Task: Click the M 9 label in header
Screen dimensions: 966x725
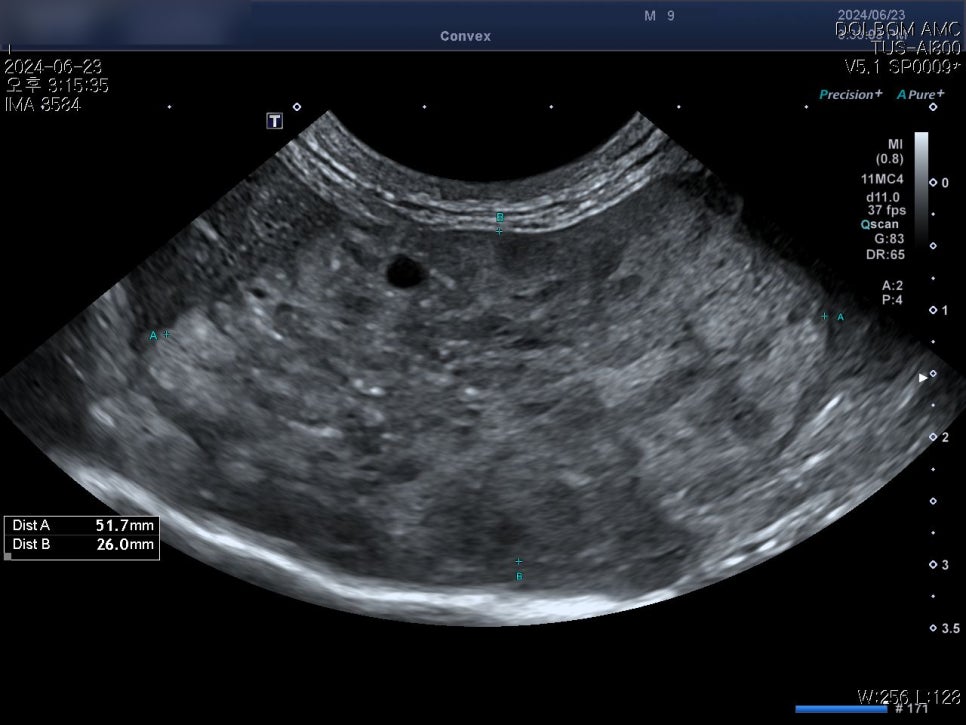Action: click(x=659, y=16)
